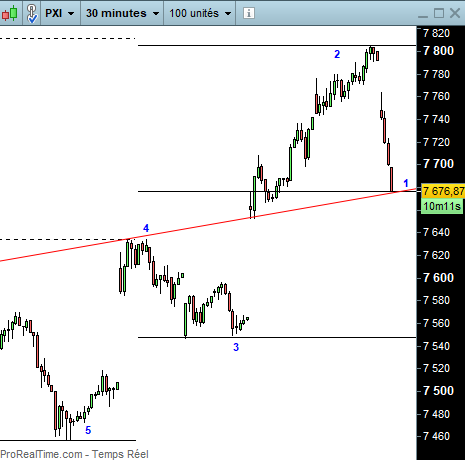This screenshot has height=460, width=465.
Task: Maximize the chart window
Action: 439,13
